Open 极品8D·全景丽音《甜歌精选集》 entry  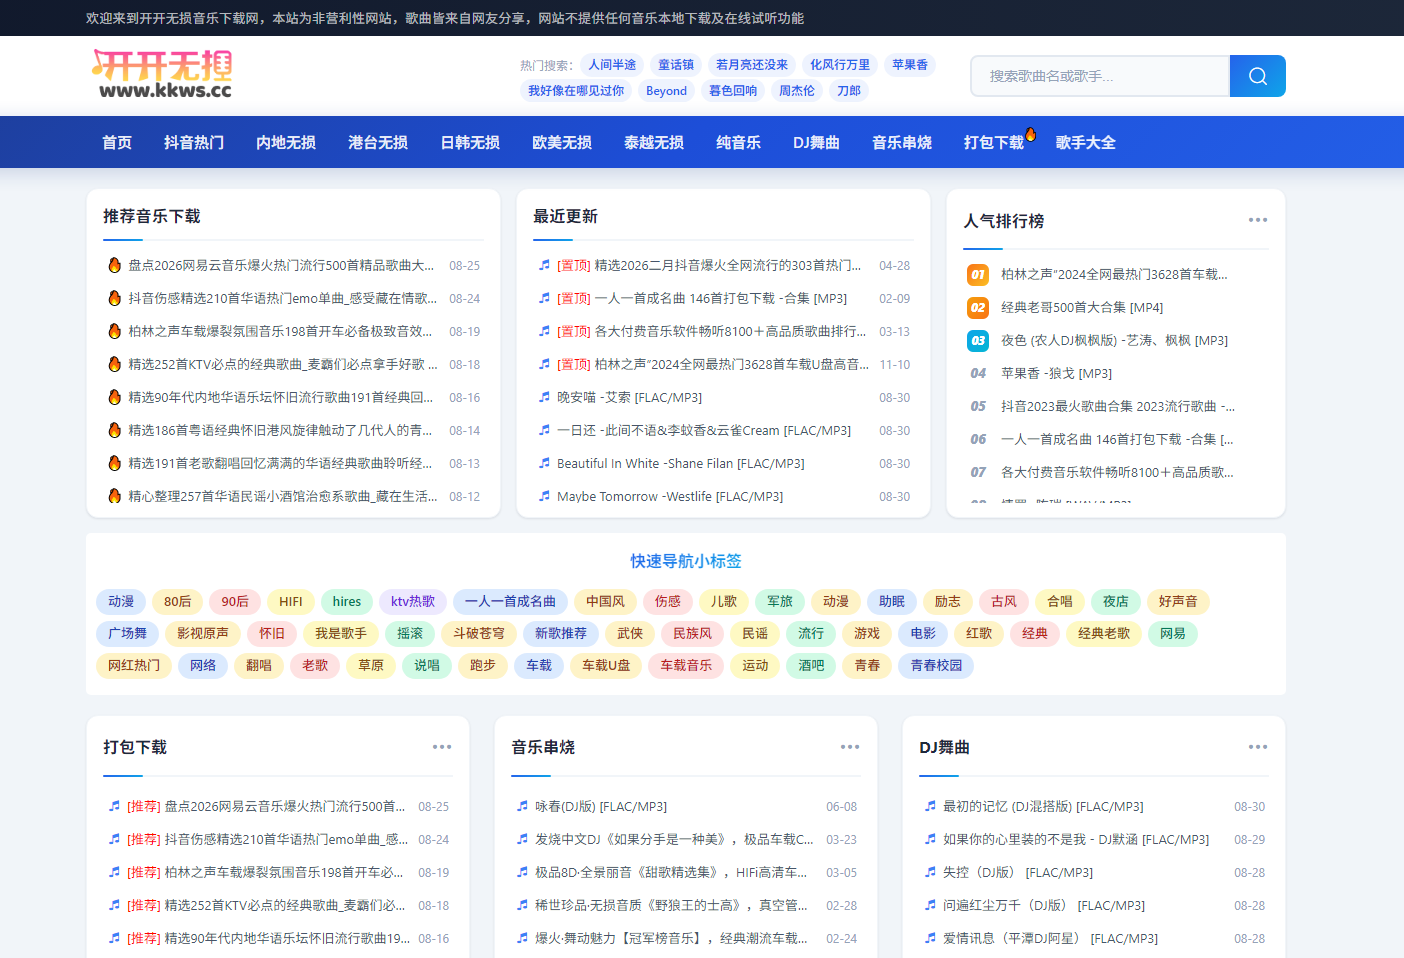coord(671,872)
